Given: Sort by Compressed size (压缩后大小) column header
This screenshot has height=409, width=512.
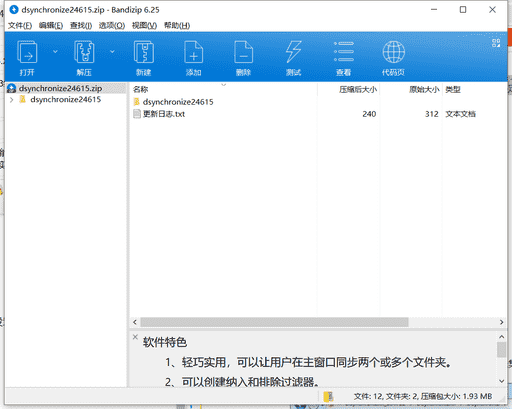Looking at the screenshot, I should coord(358,89).
